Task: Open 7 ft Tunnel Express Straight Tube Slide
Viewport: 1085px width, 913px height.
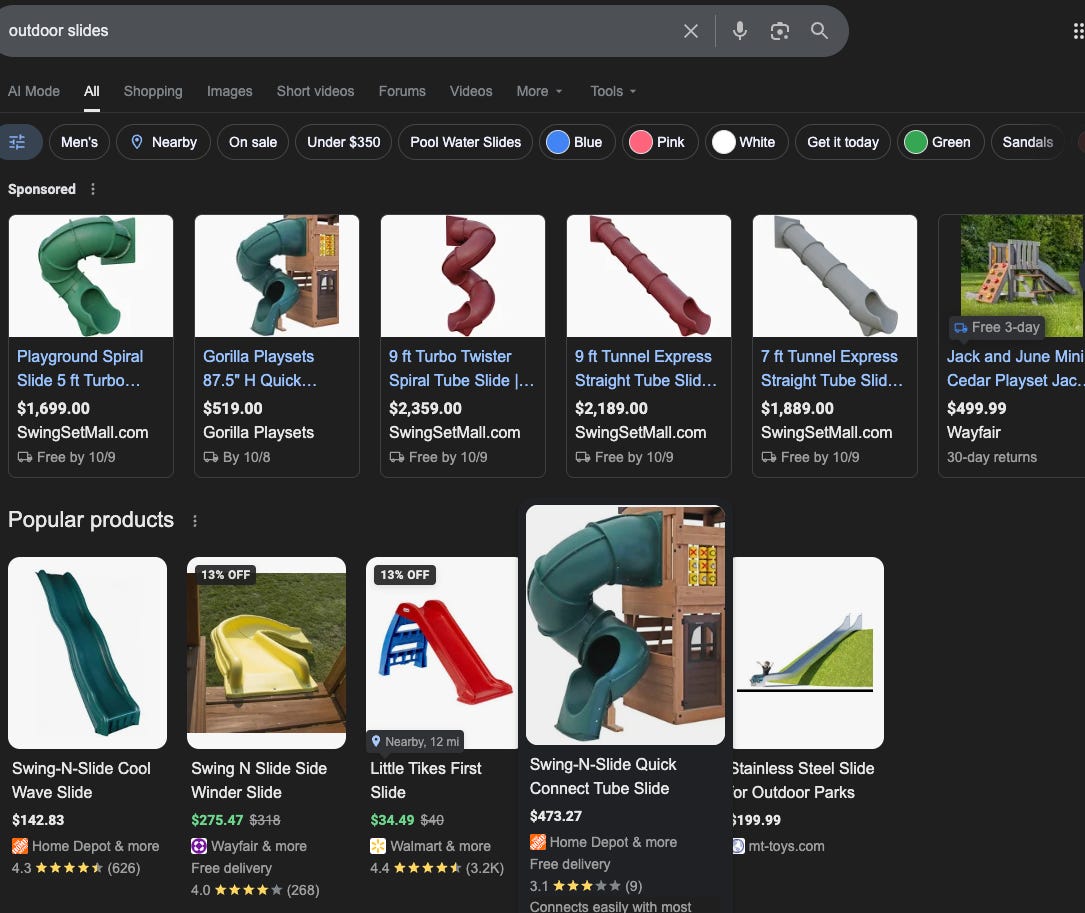Action: 832,368
